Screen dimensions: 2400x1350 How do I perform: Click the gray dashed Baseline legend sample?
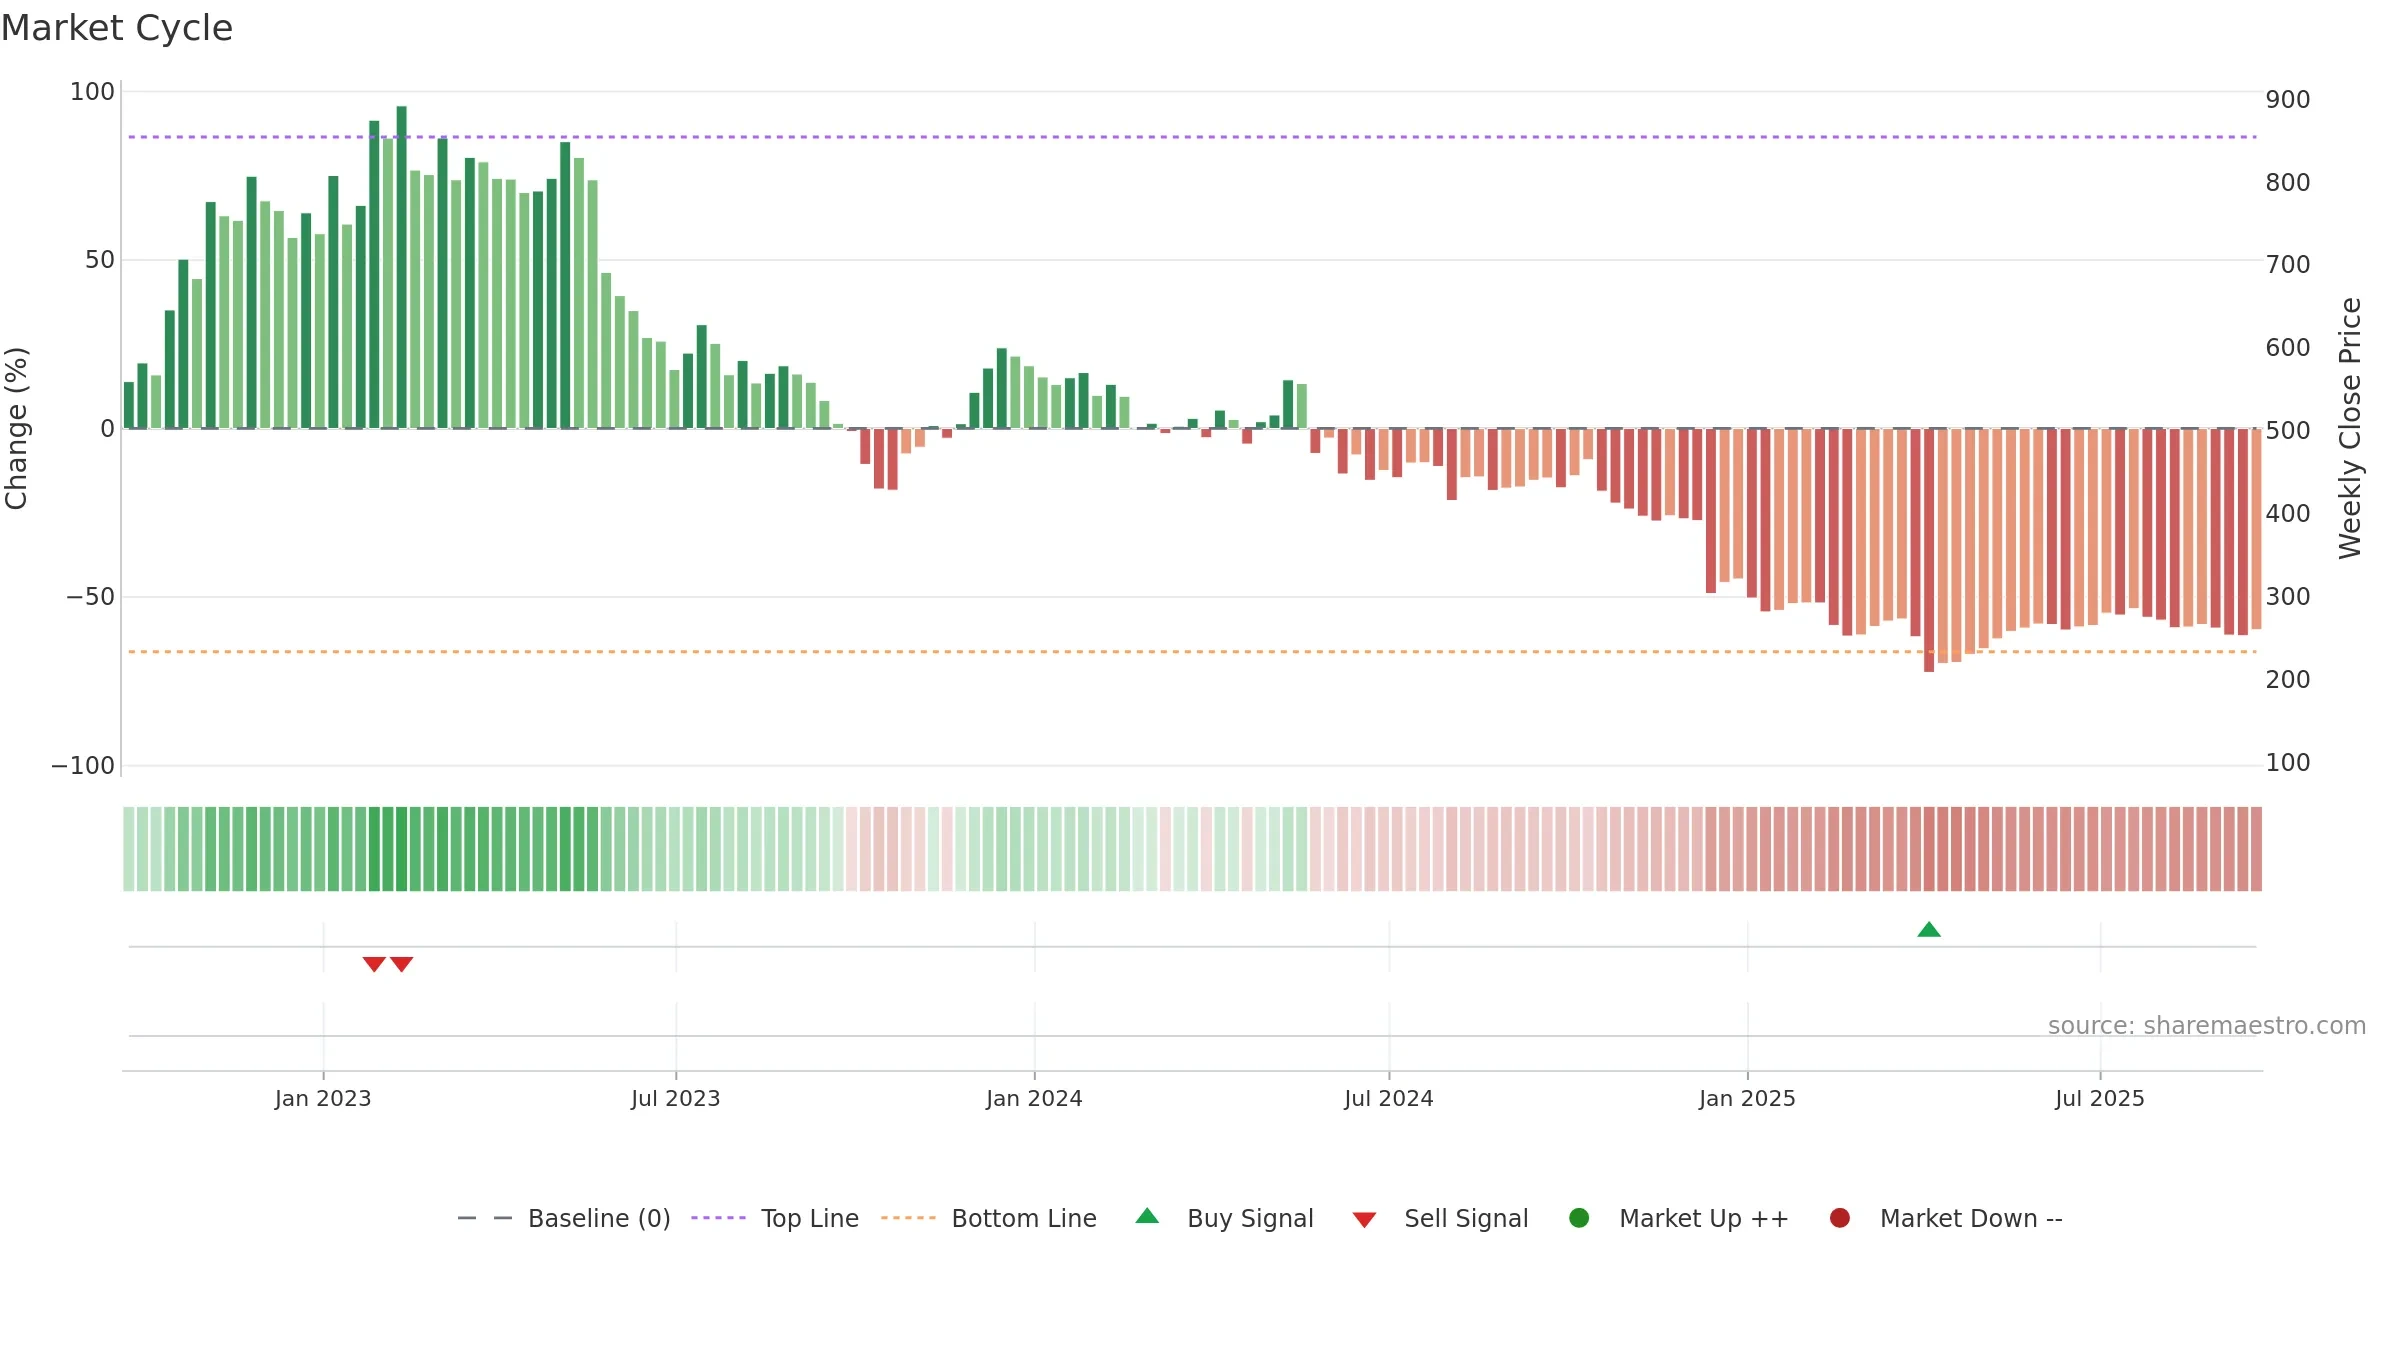(x=485, y=1218)
